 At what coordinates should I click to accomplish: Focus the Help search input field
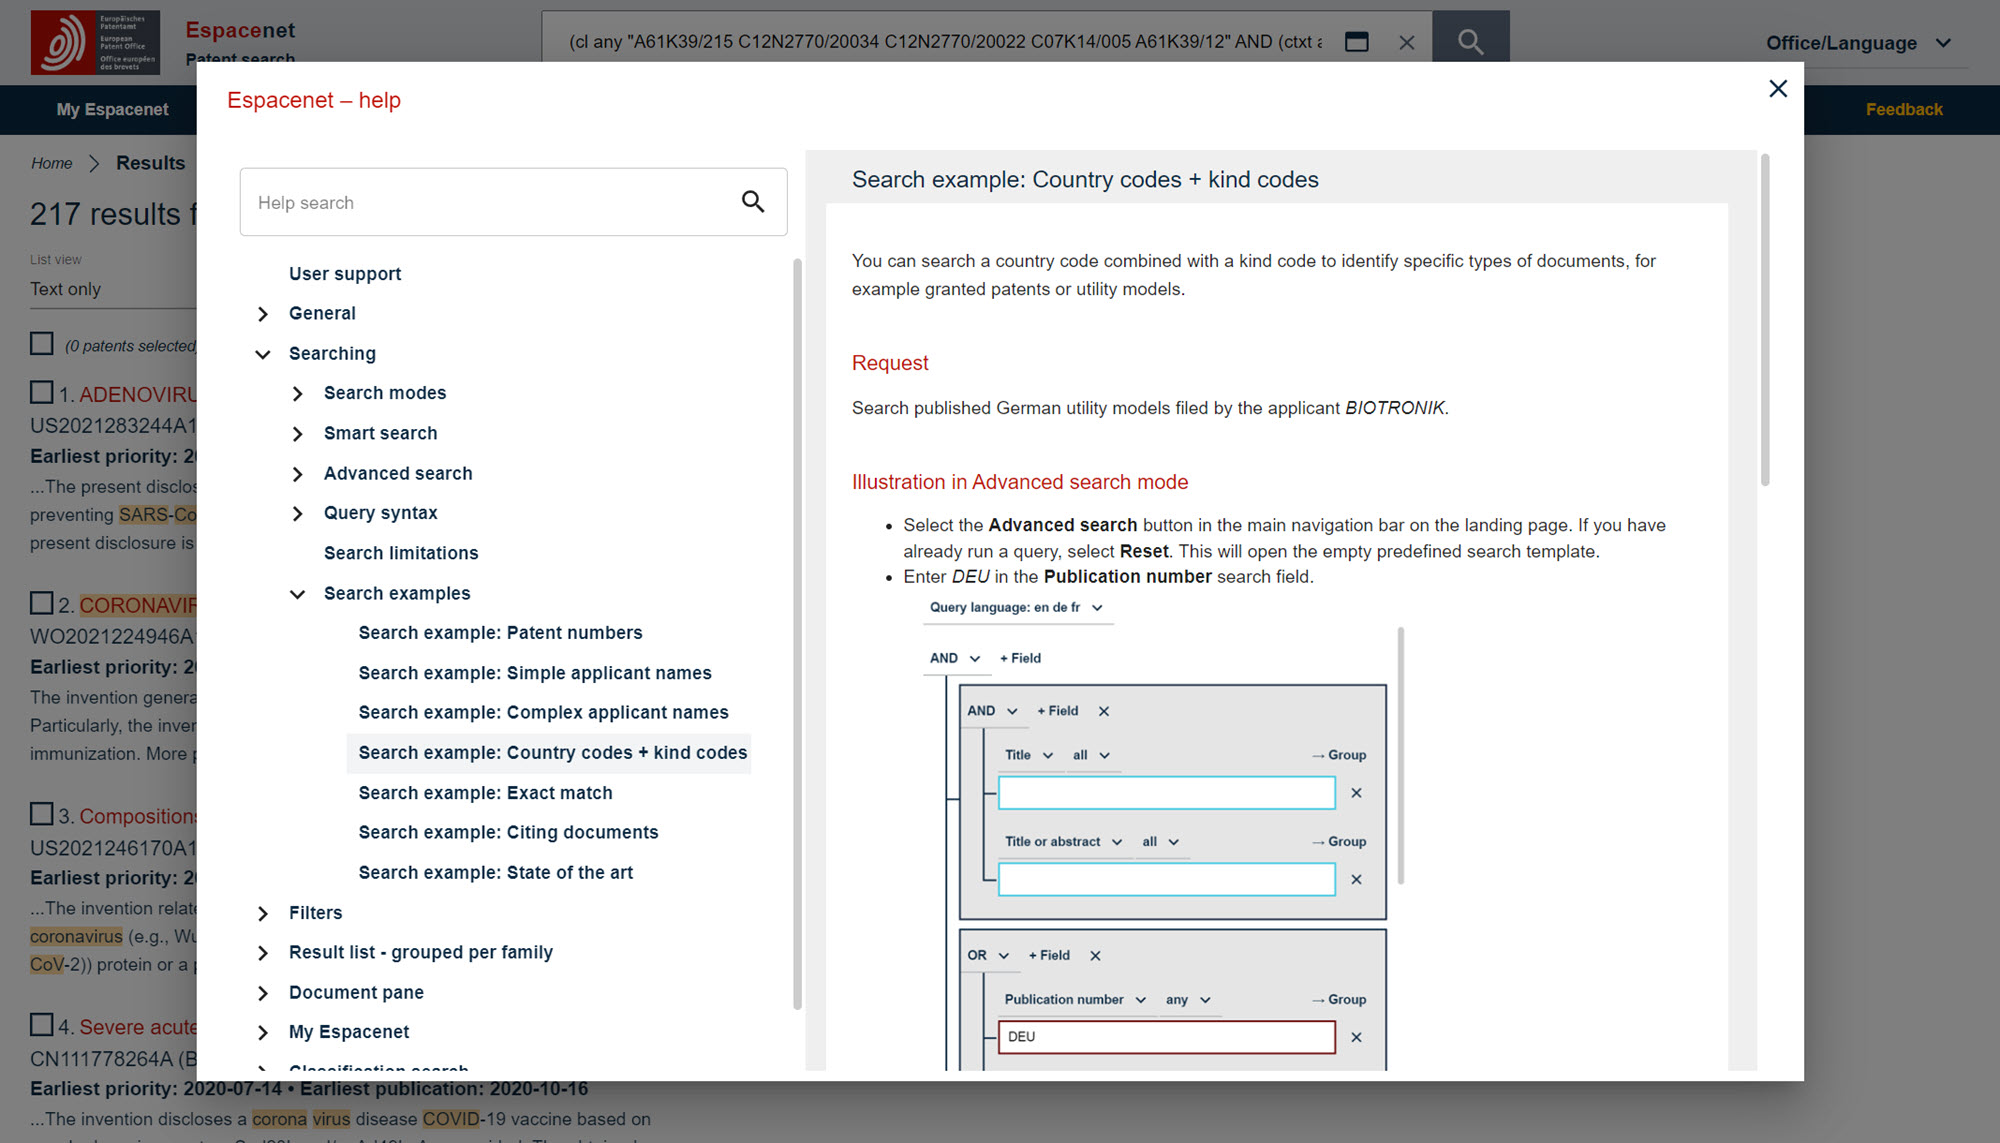point(490,202)
